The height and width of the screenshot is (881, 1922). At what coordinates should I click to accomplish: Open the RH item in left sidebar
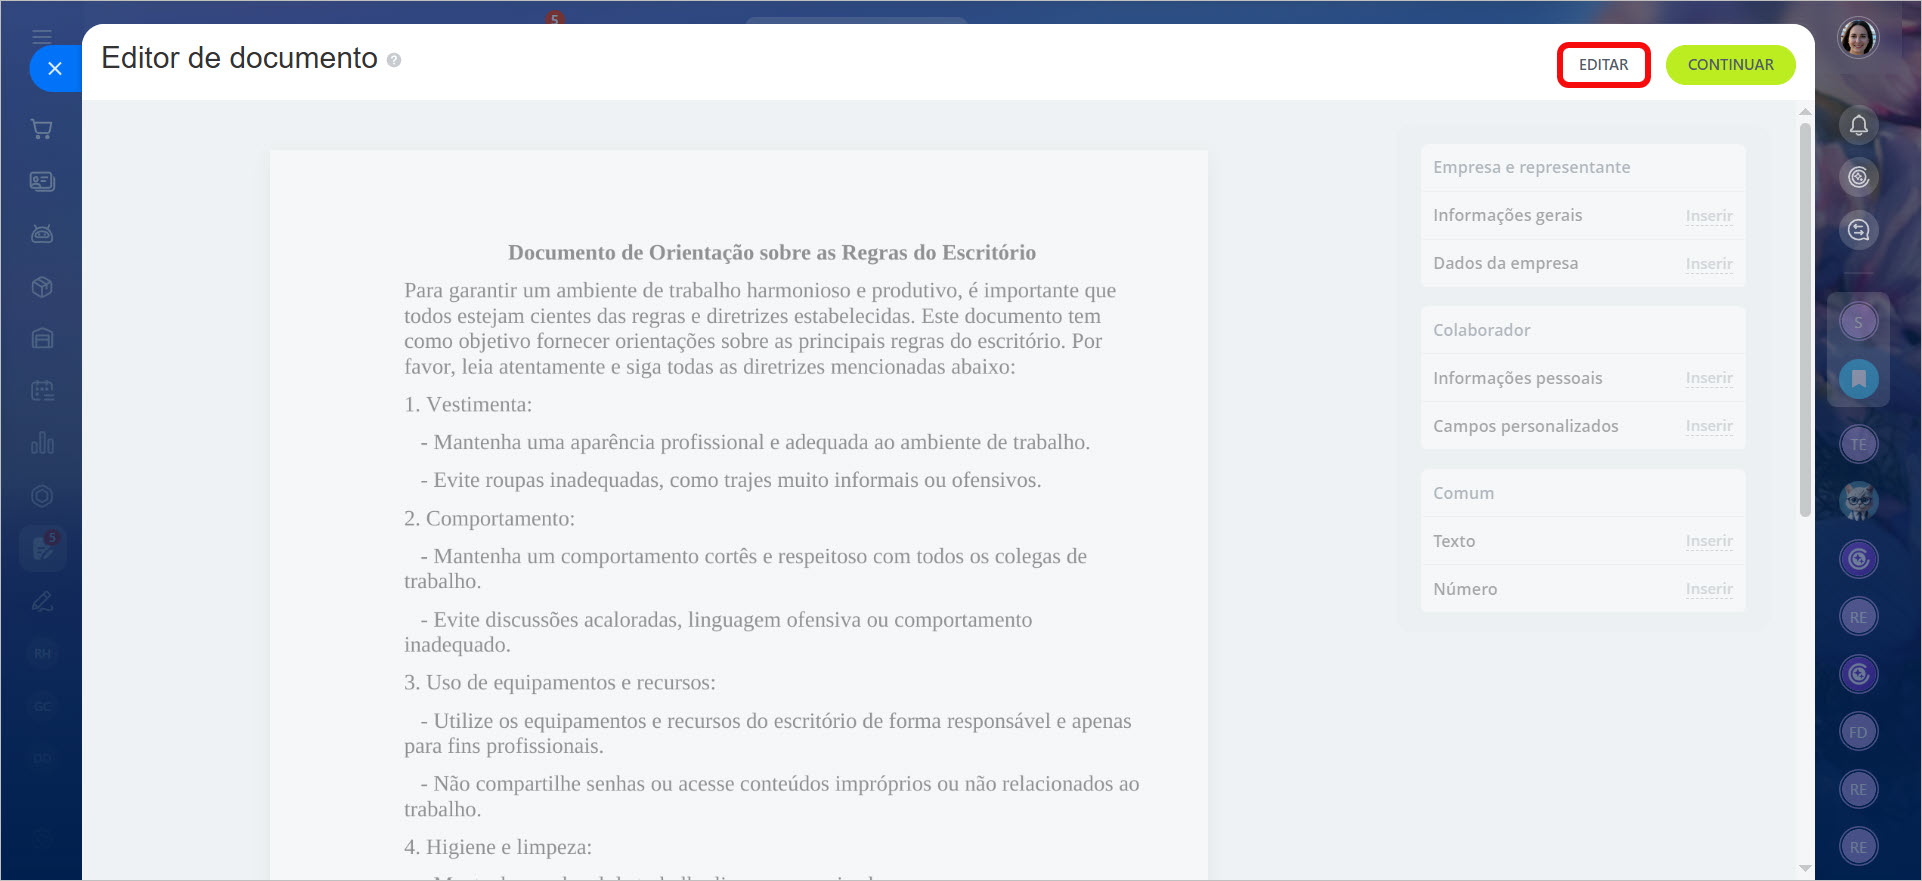click(x=42, y=654)
